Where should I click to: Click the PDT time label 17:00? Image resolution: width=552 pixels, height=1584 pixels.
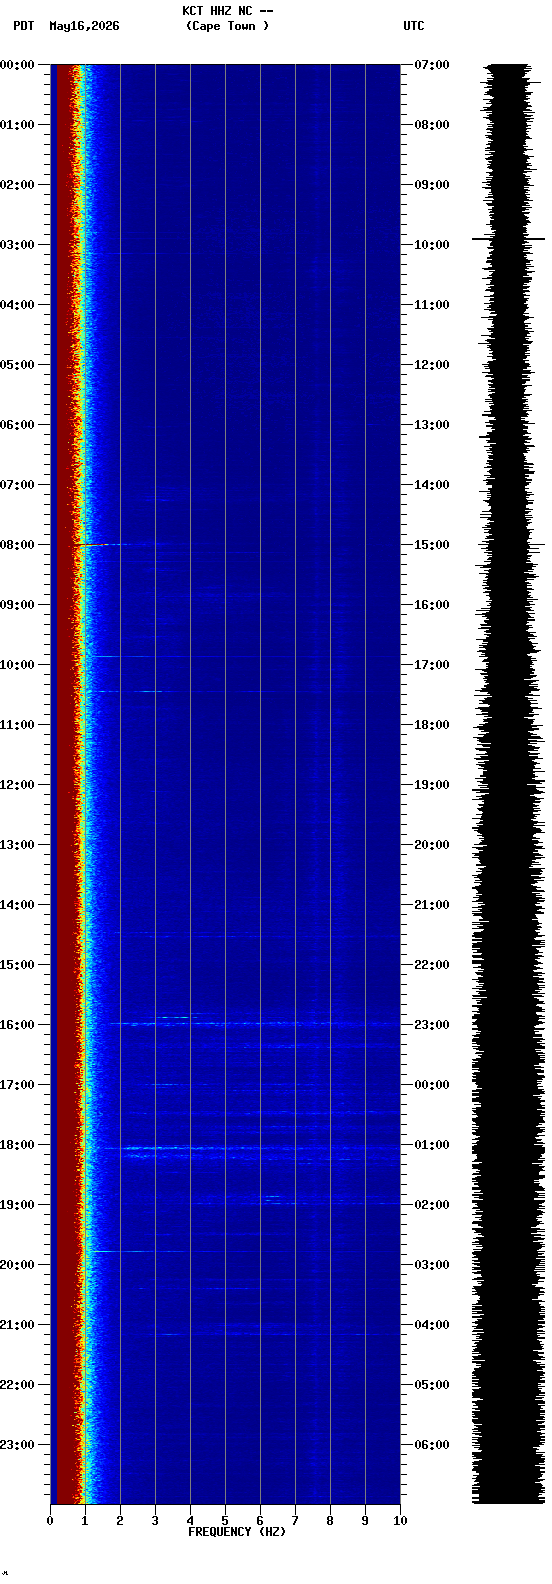tap(18, 1085)
